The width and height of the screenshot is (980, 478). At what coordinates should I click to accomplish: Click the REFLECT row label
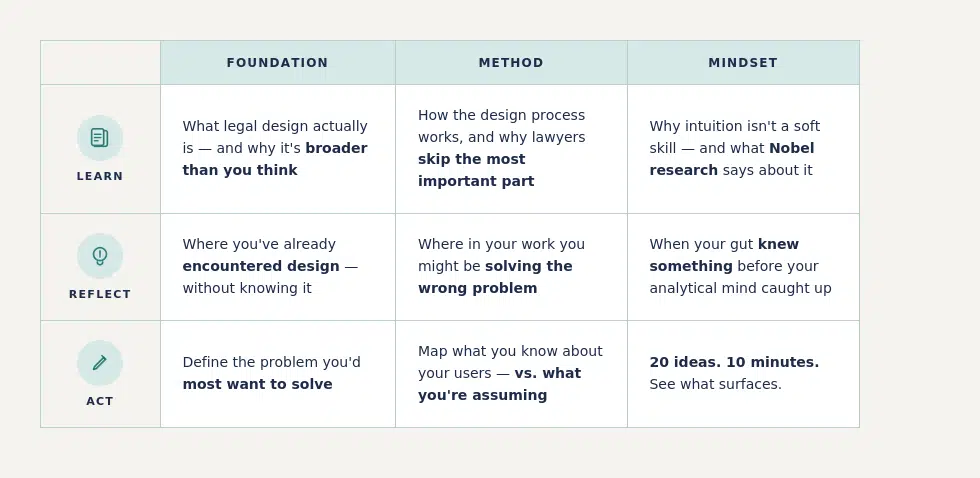(100, 294)
